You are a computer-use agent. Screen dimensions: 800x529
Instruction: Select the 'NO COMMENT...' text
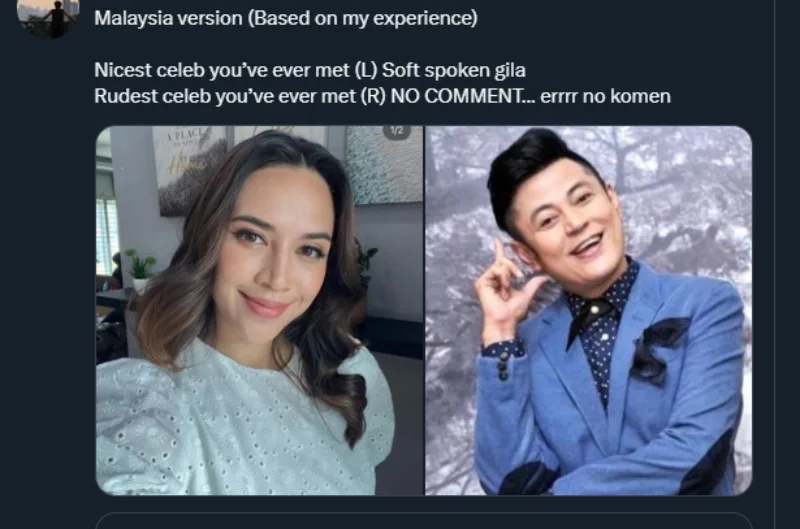[x=463, y=96]
